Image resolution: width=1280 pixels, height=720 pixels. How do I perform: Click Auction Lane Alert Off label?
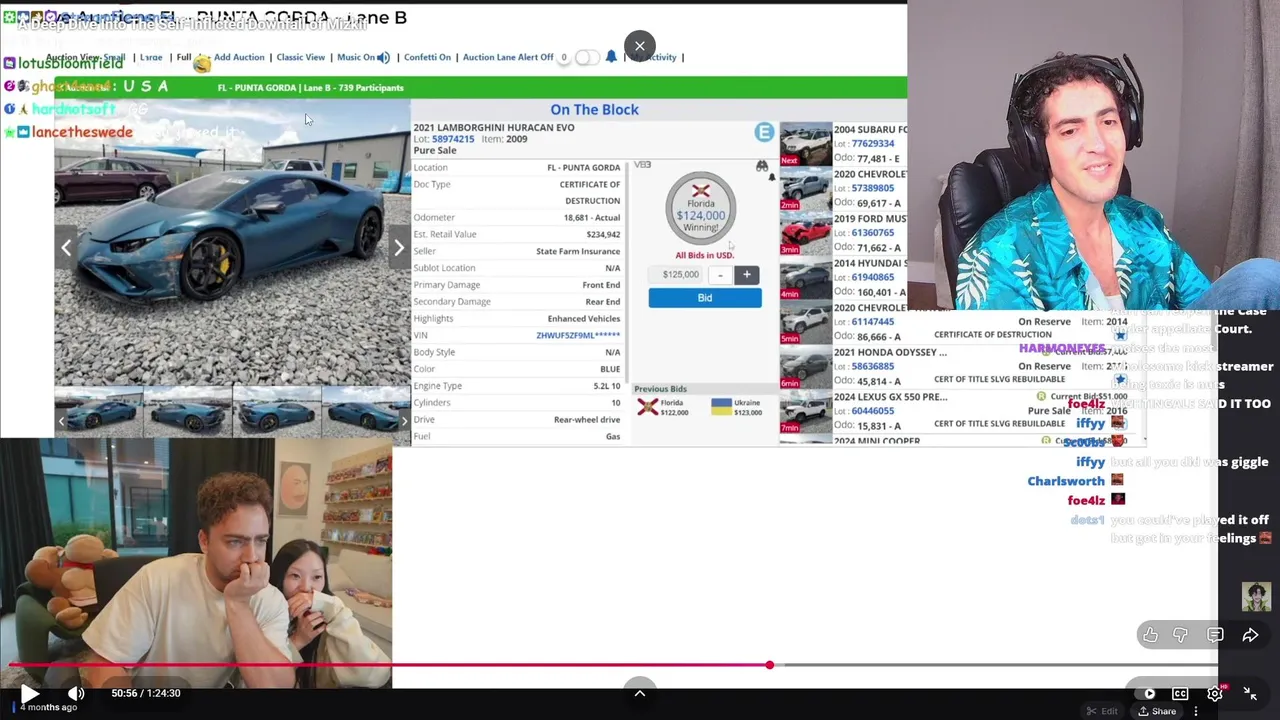[508, 57]
